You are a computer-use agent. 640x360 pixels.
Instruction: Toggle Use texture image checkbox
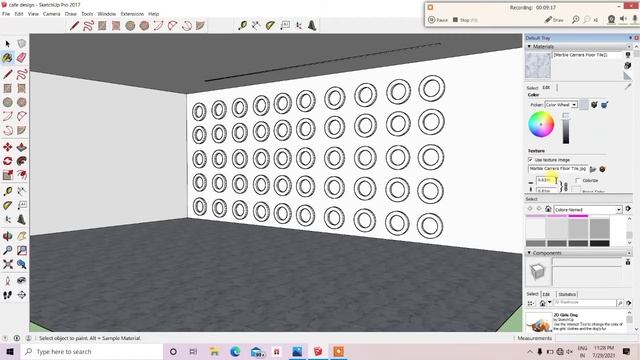[x=530, y=160]
